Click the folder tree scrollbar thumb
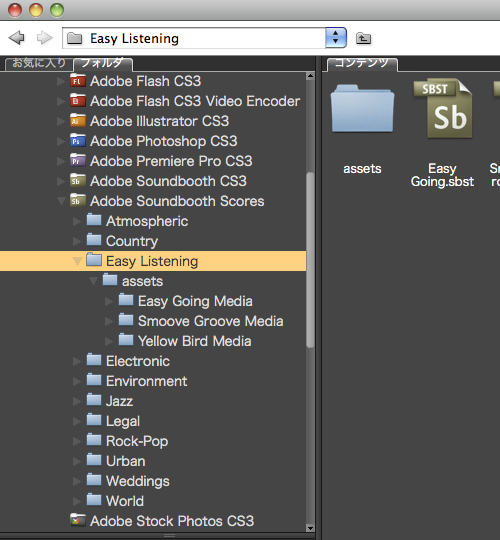Image resolution: width=500 pixels, height=540 pixels. coord(310,260)
